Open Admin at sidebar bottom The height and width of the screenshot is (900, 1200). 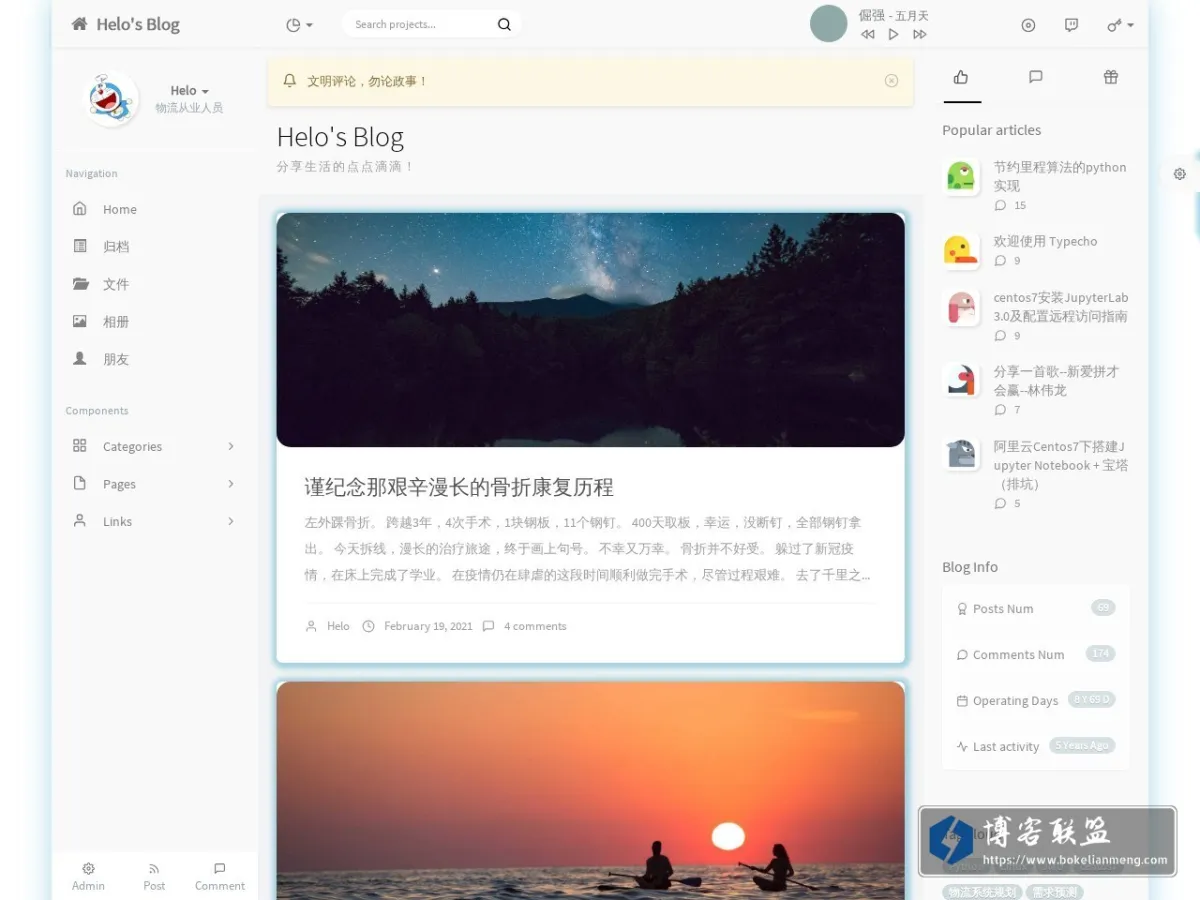tap(88, 877)
